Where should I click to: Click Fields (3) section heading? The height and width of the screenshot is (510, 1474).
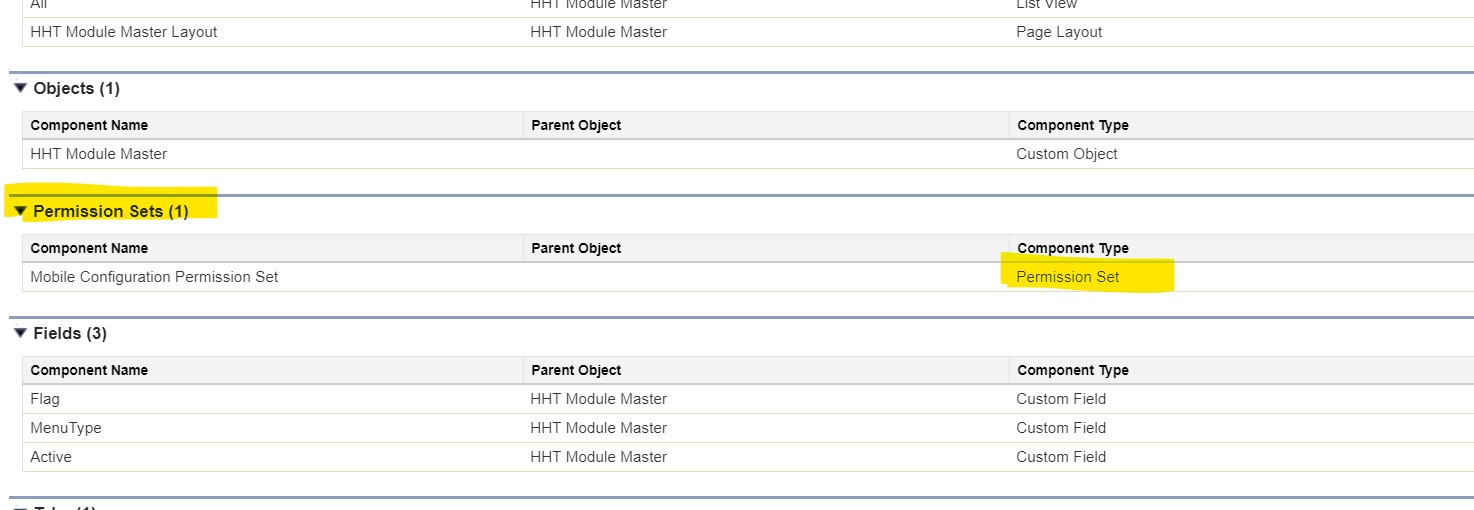pyautogui.click(x=70, y=333)
